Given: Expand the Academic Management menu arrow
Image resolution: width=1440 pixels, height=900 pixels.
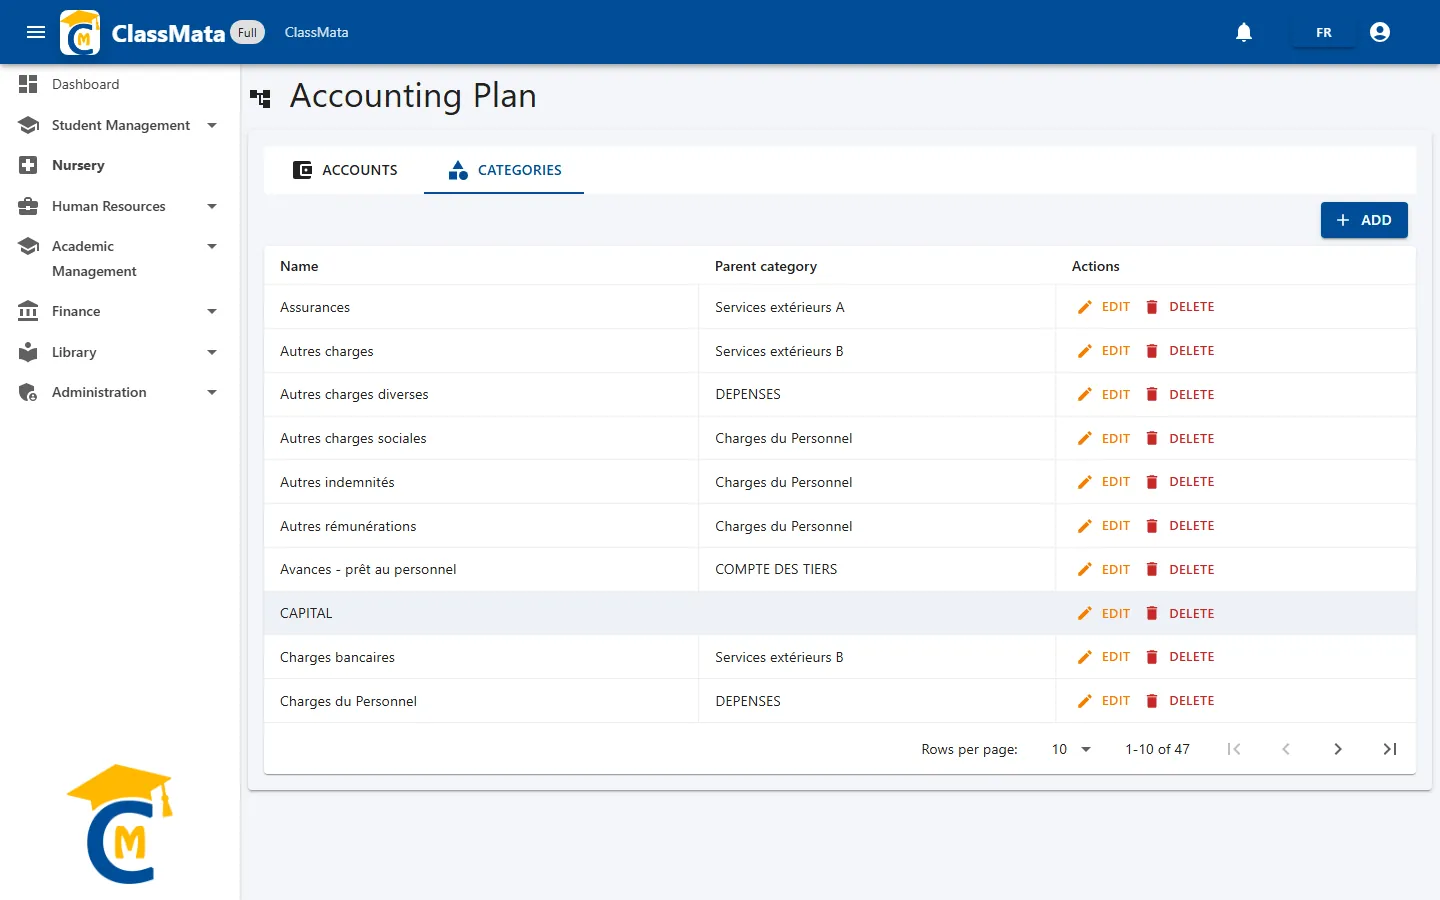Looking at the screenshot, I should (x=212, y=246).
